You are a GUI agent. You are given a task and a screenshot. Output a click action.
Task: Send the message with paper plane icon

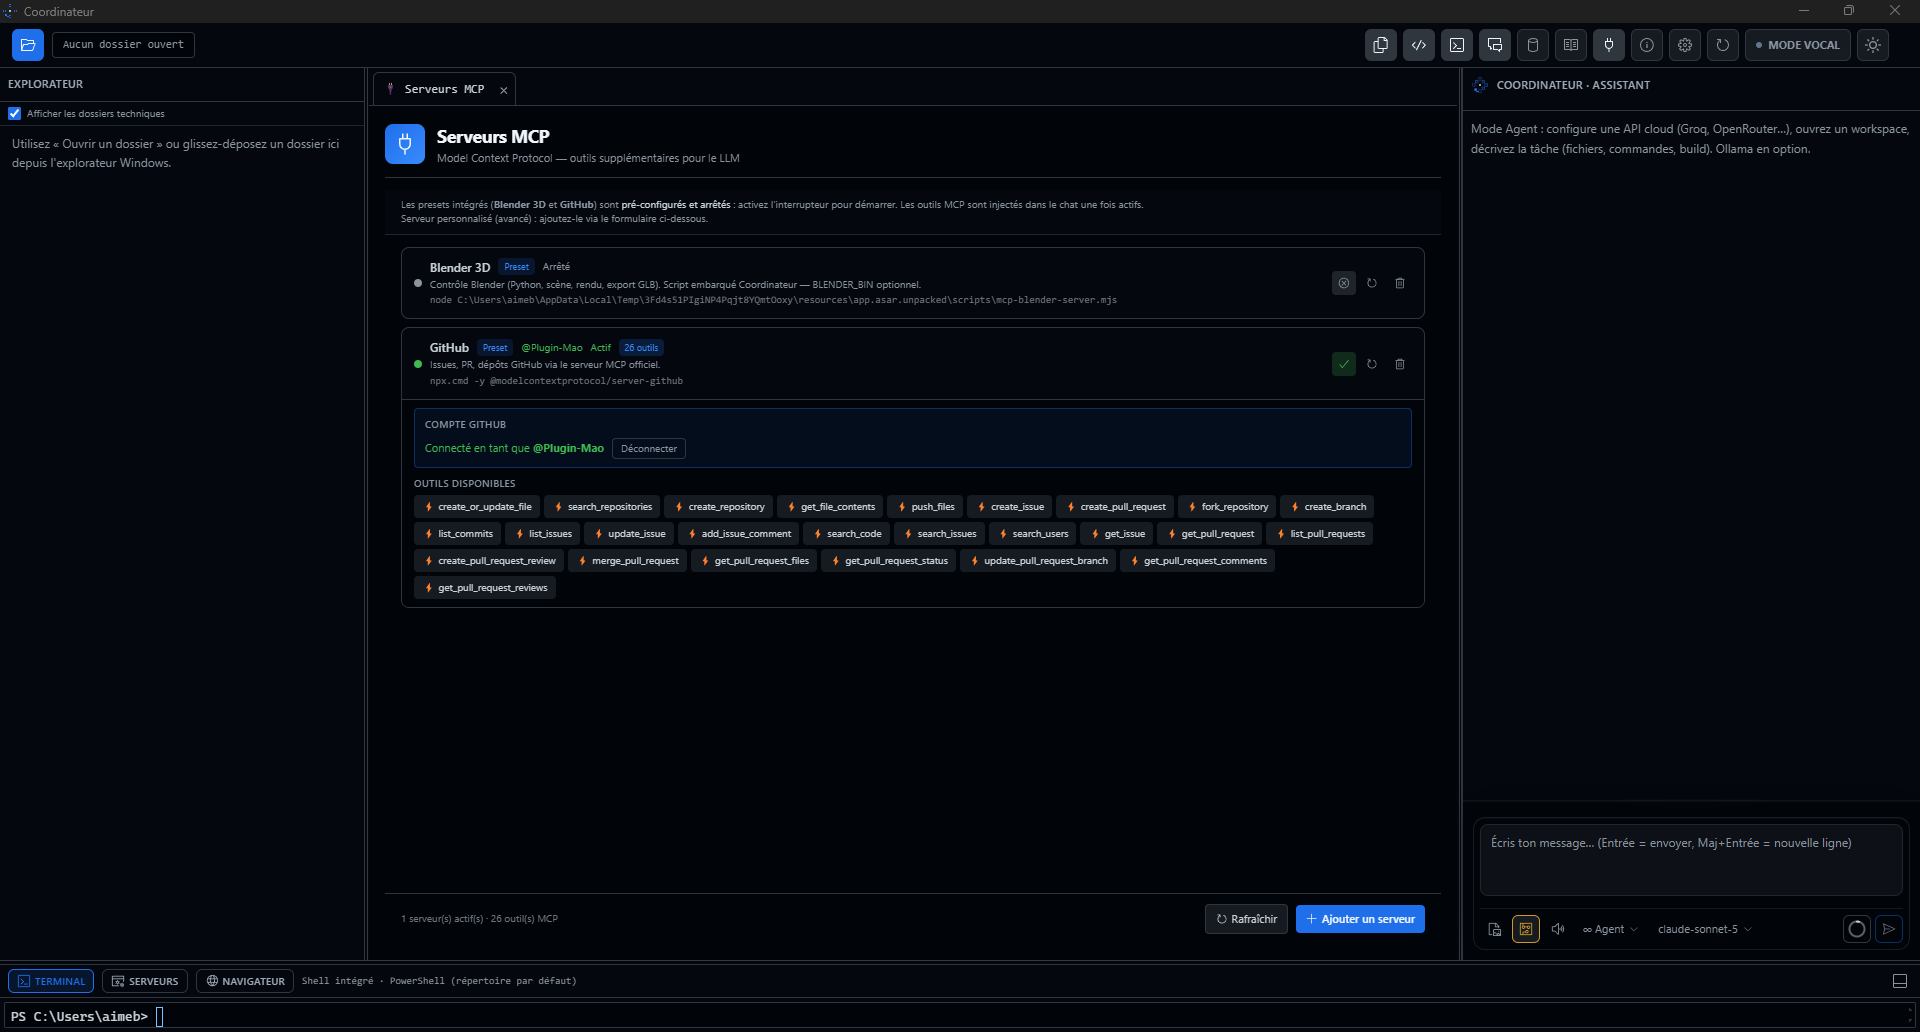[1889, 929]
